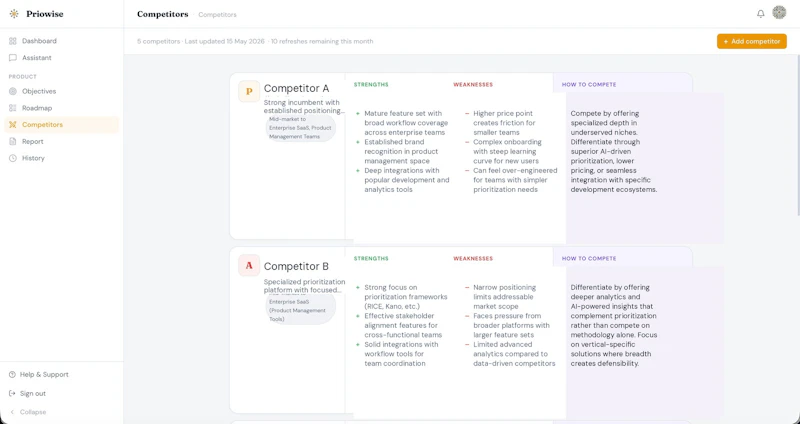Click the Priowise sun logo icon
This screenshot has height=424, width=800.
(x=14, y=14)
